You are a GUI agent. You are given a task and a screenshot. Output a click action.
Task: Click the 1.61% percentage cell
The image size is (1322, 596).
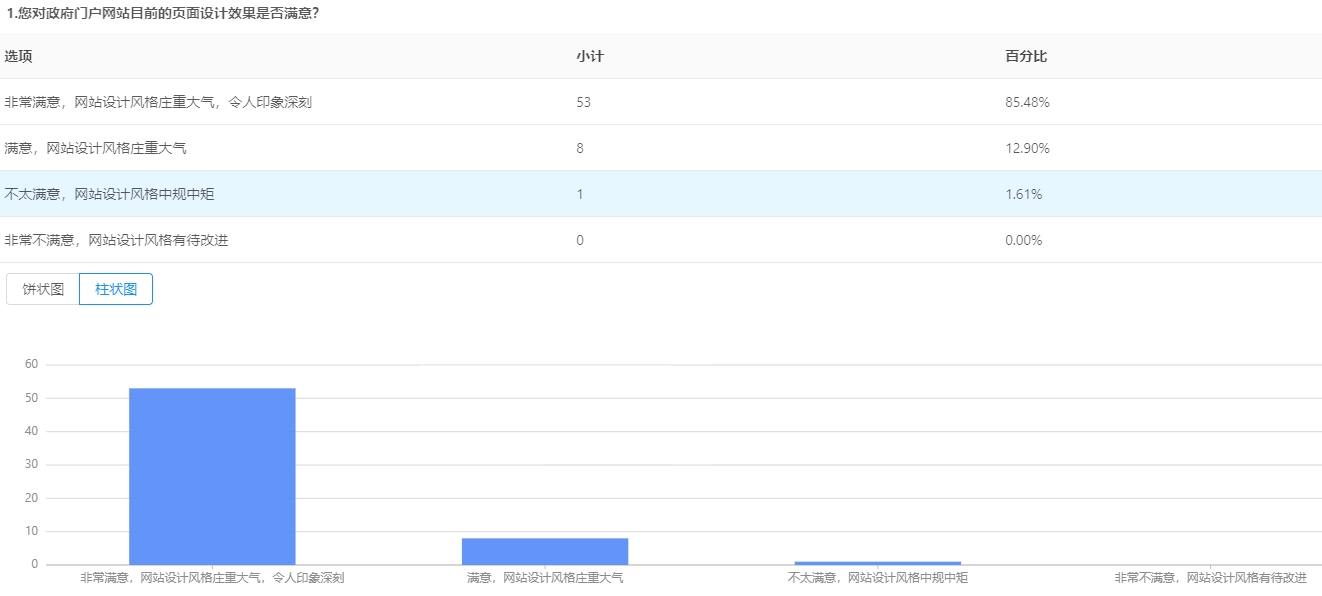click(x=1023, y=194)
